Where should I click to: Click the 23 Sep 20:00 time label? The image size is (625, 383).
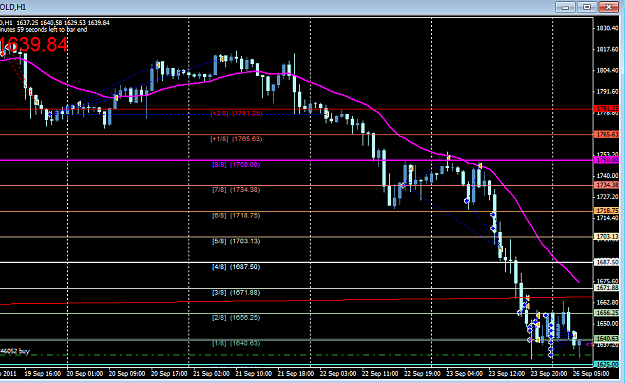click(549, 374)
